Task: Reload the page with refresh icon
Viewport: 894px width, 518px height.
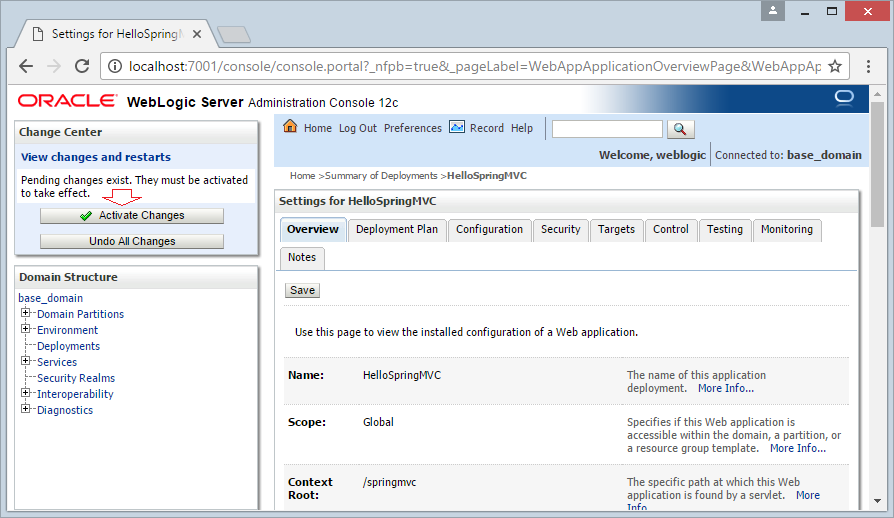Action: pyautogui.click(x=82, y=66)
